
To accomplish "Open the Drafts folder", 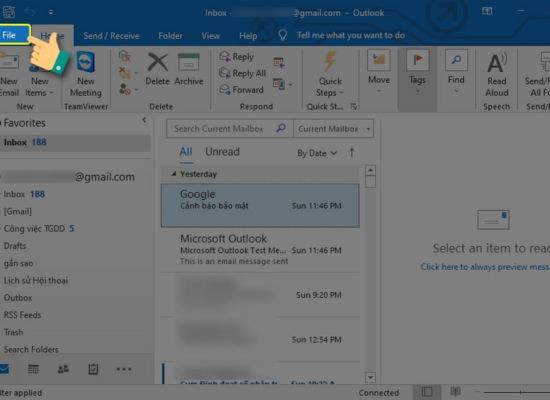I will click(75, 246).
